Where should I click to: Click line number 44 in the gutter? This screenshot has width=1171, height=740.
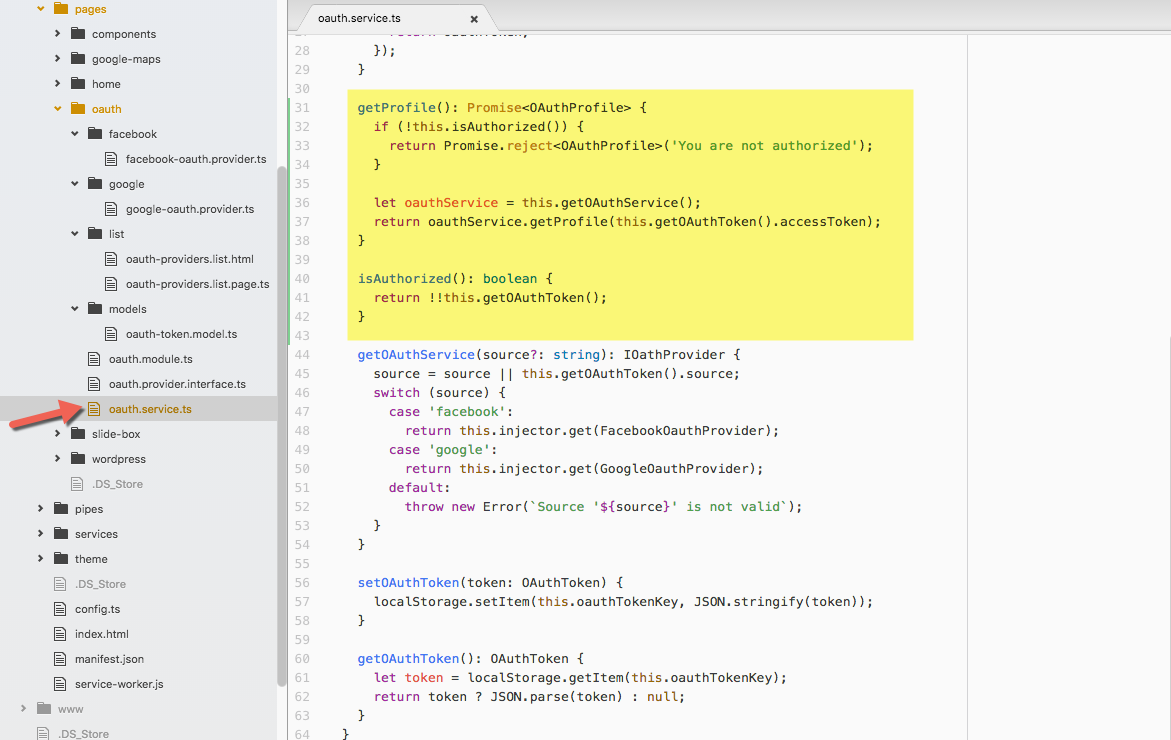tap(302, 355)
